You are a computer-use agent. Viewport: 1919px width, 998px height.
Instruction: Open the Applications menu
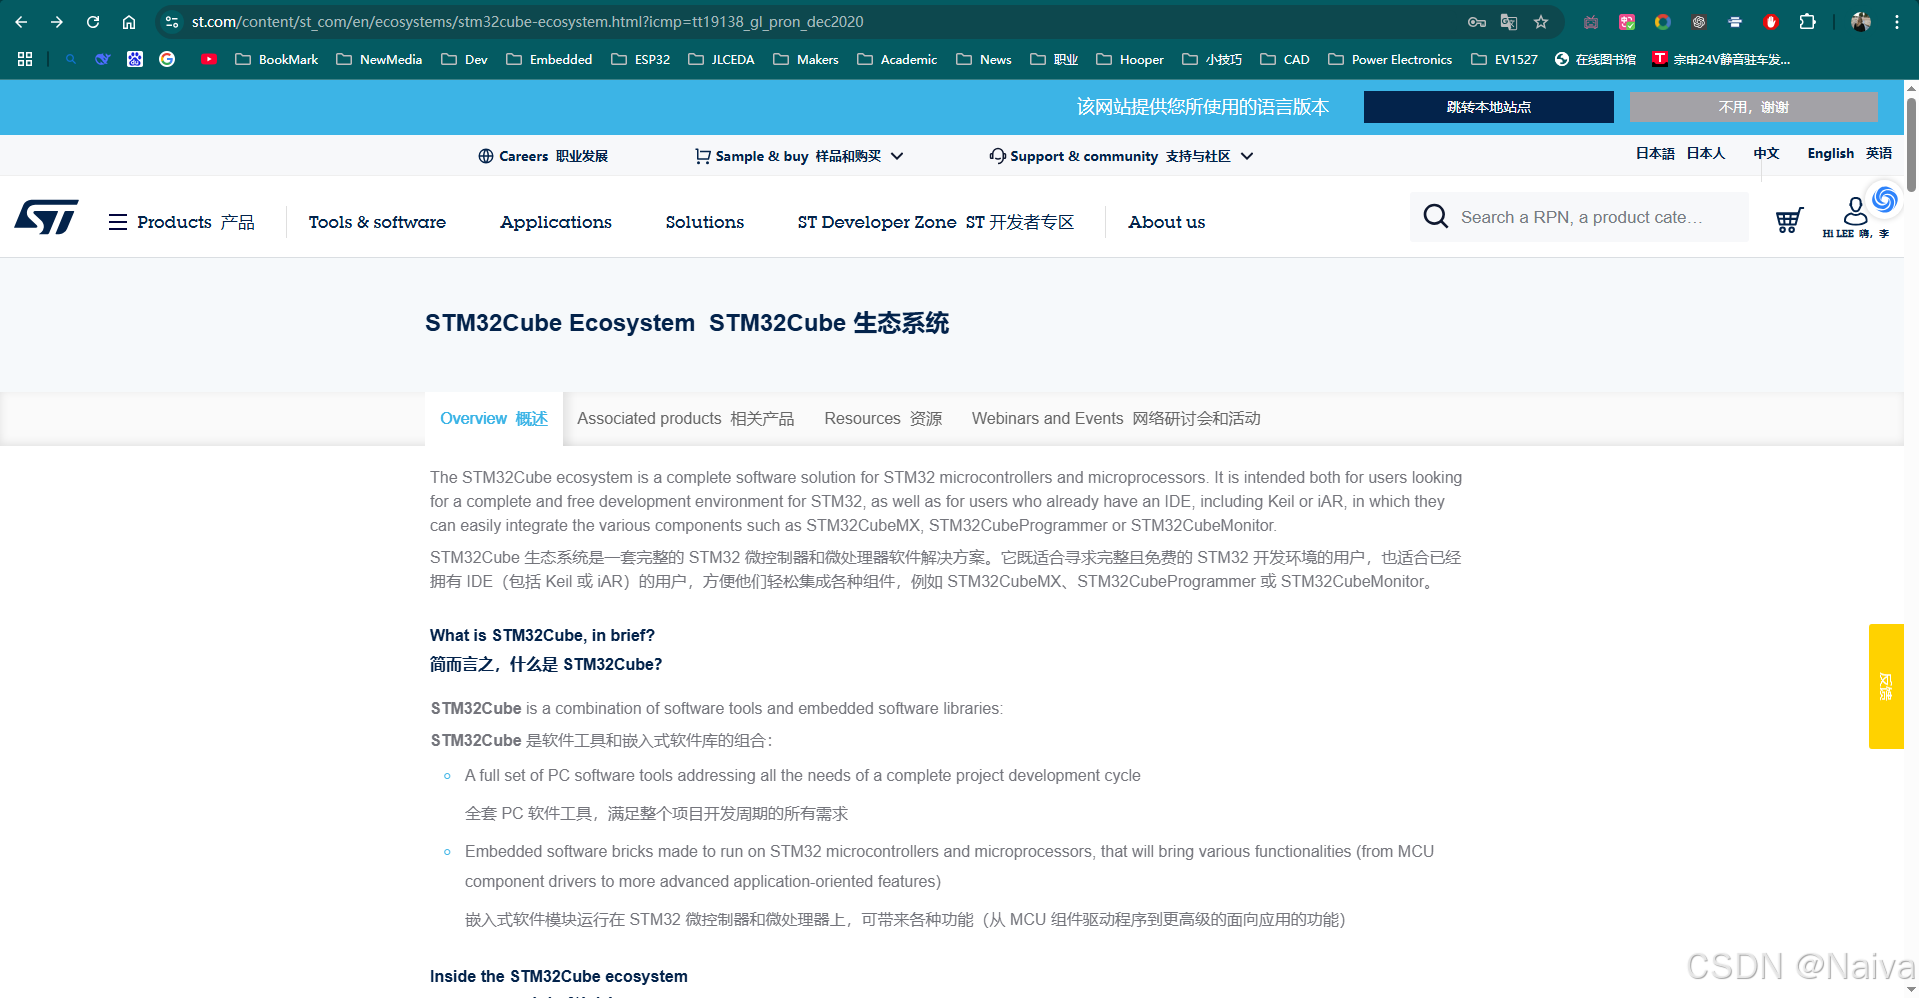click(x=556, y=222)
